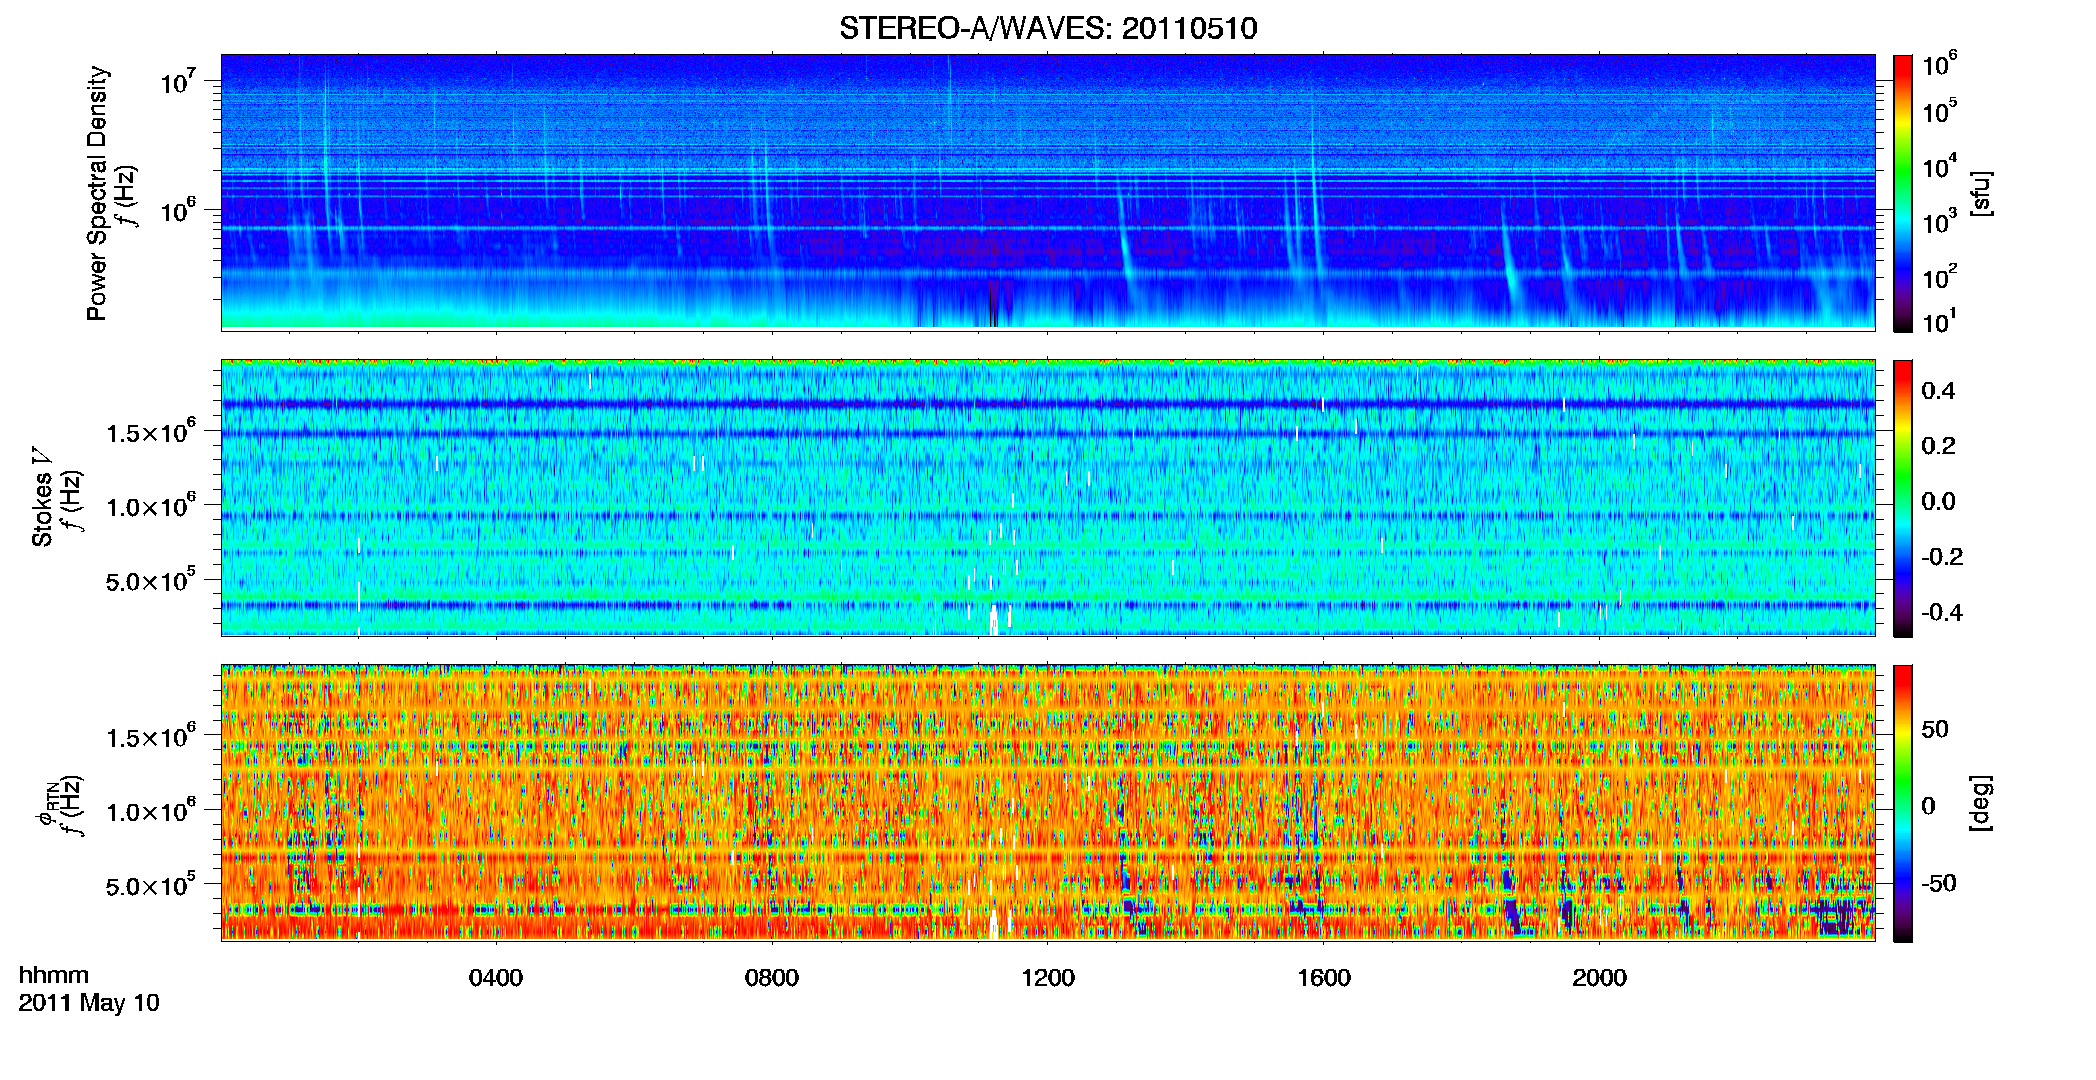Click the Stokes V axis label

coord(43,497)
